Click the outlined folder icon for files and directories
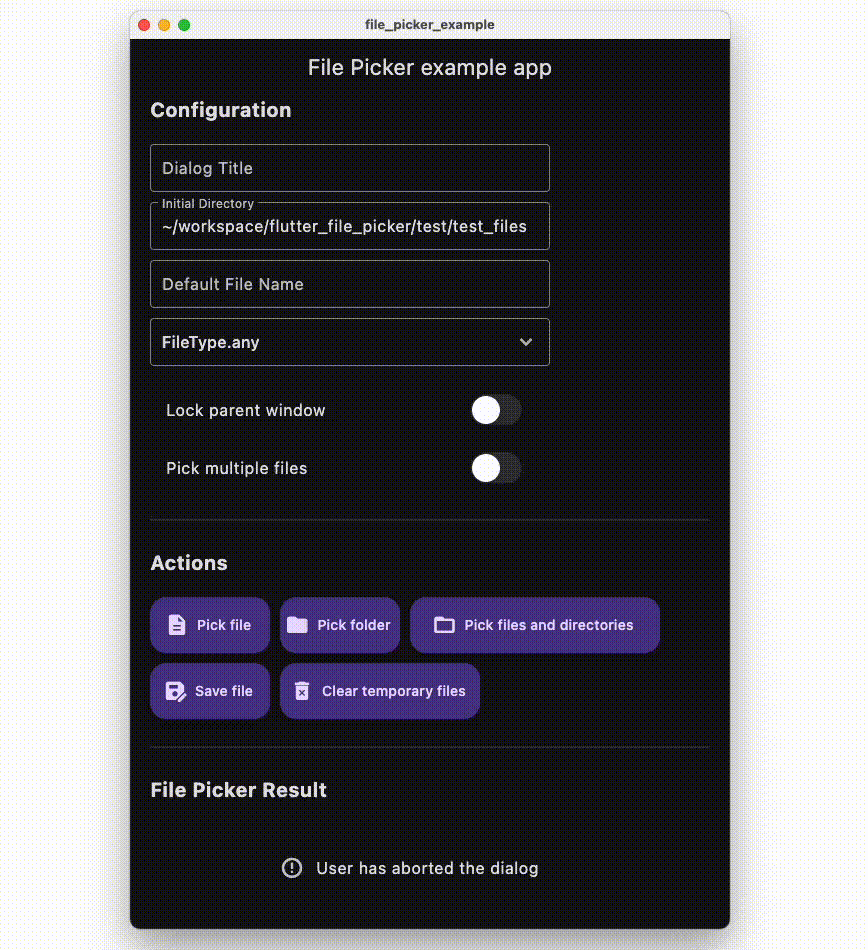The height and width of the screenshot is (950, 868). pos(444,625)
